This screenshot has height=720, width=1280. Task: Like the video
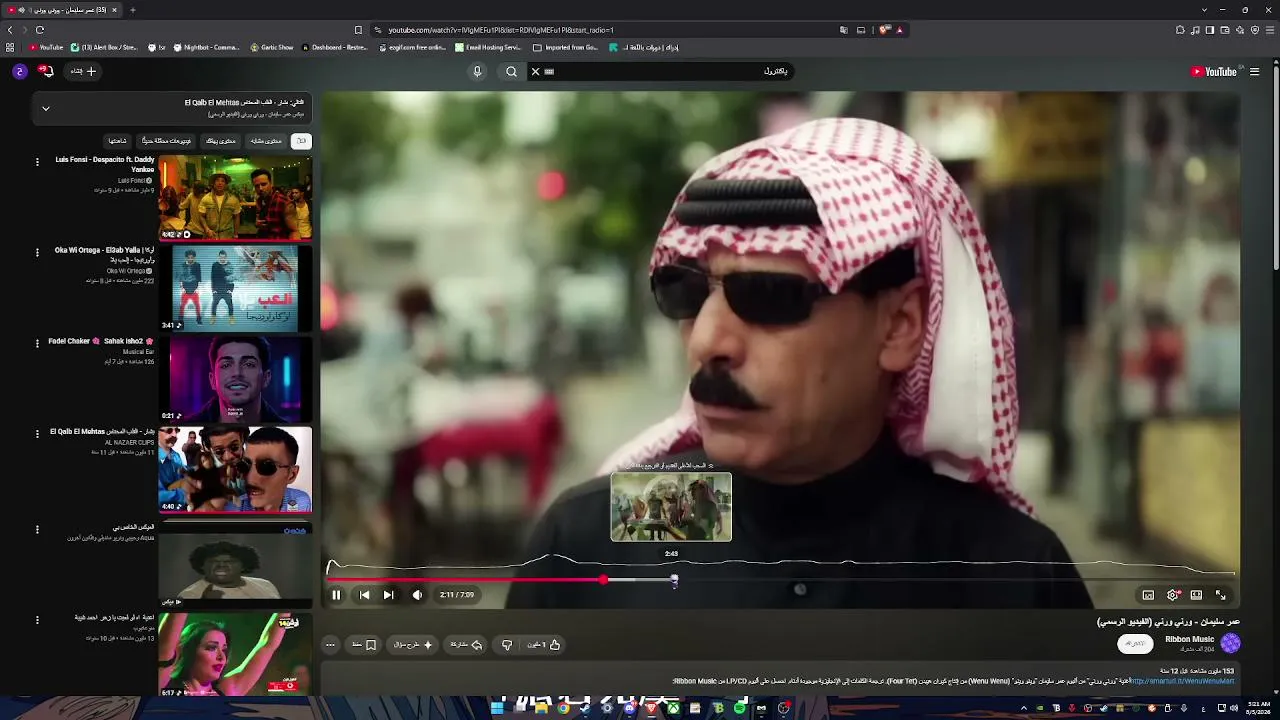(544, 645)
